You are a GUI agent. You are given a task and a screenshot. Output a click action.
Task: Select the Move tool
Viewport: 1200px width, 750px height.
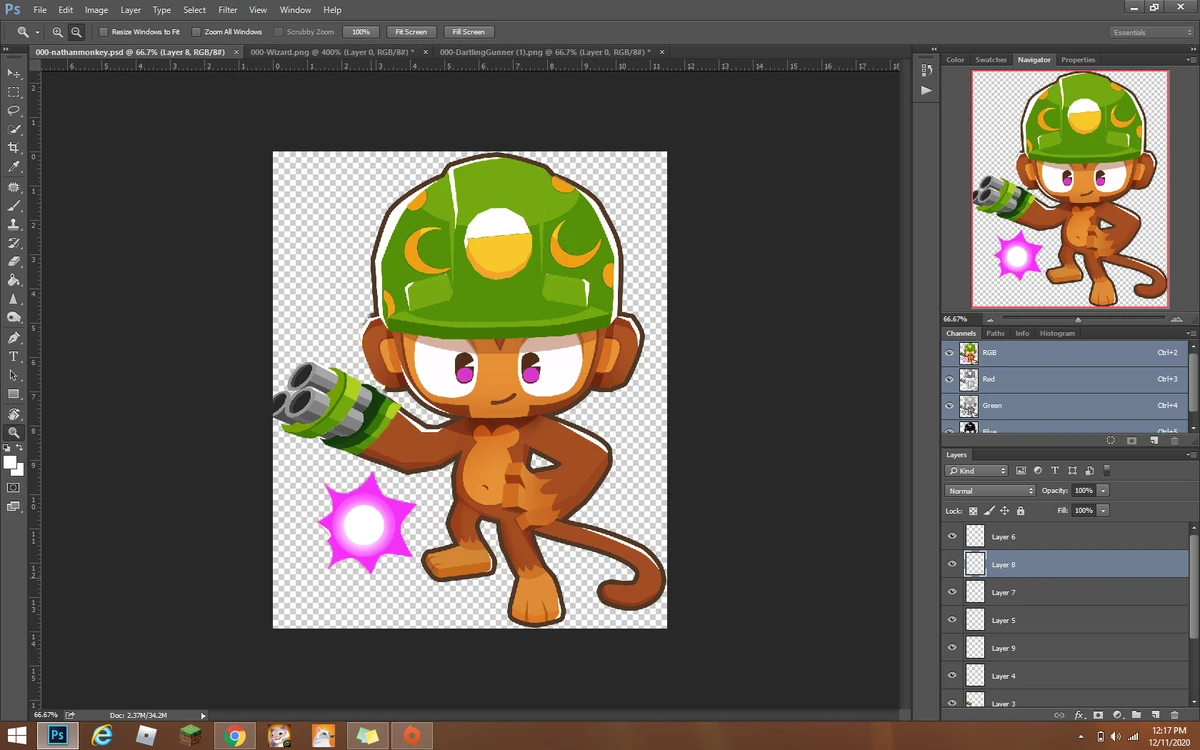pyautogui.click(x=14, y=73)
